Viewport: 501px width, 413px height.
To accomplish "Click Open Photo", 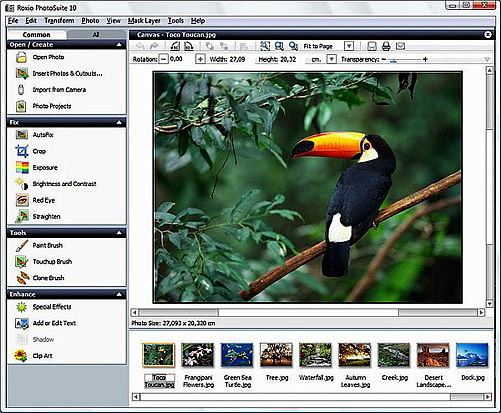I will [x=48, y=57].
